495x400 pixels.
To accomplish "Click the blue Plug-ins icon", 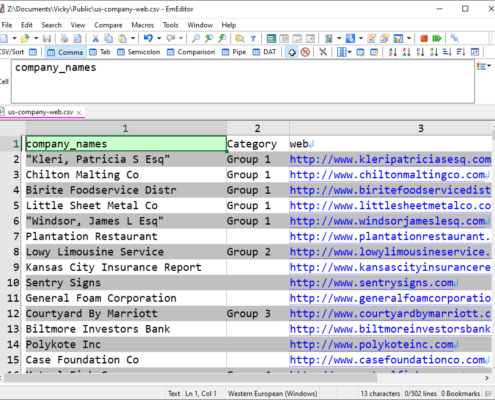I will click(350, 38).
